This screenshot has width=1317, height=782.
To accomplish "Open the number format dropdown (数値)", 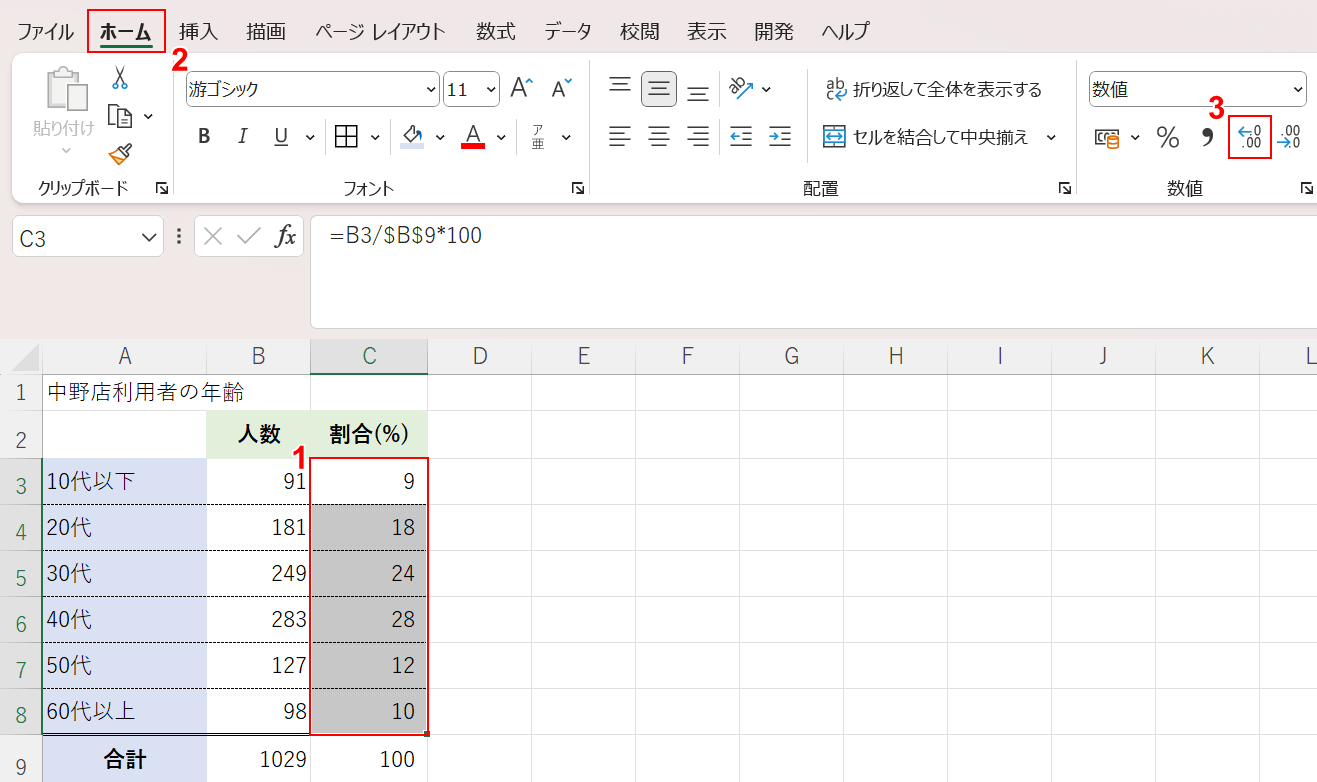I will coord(1299,89).
